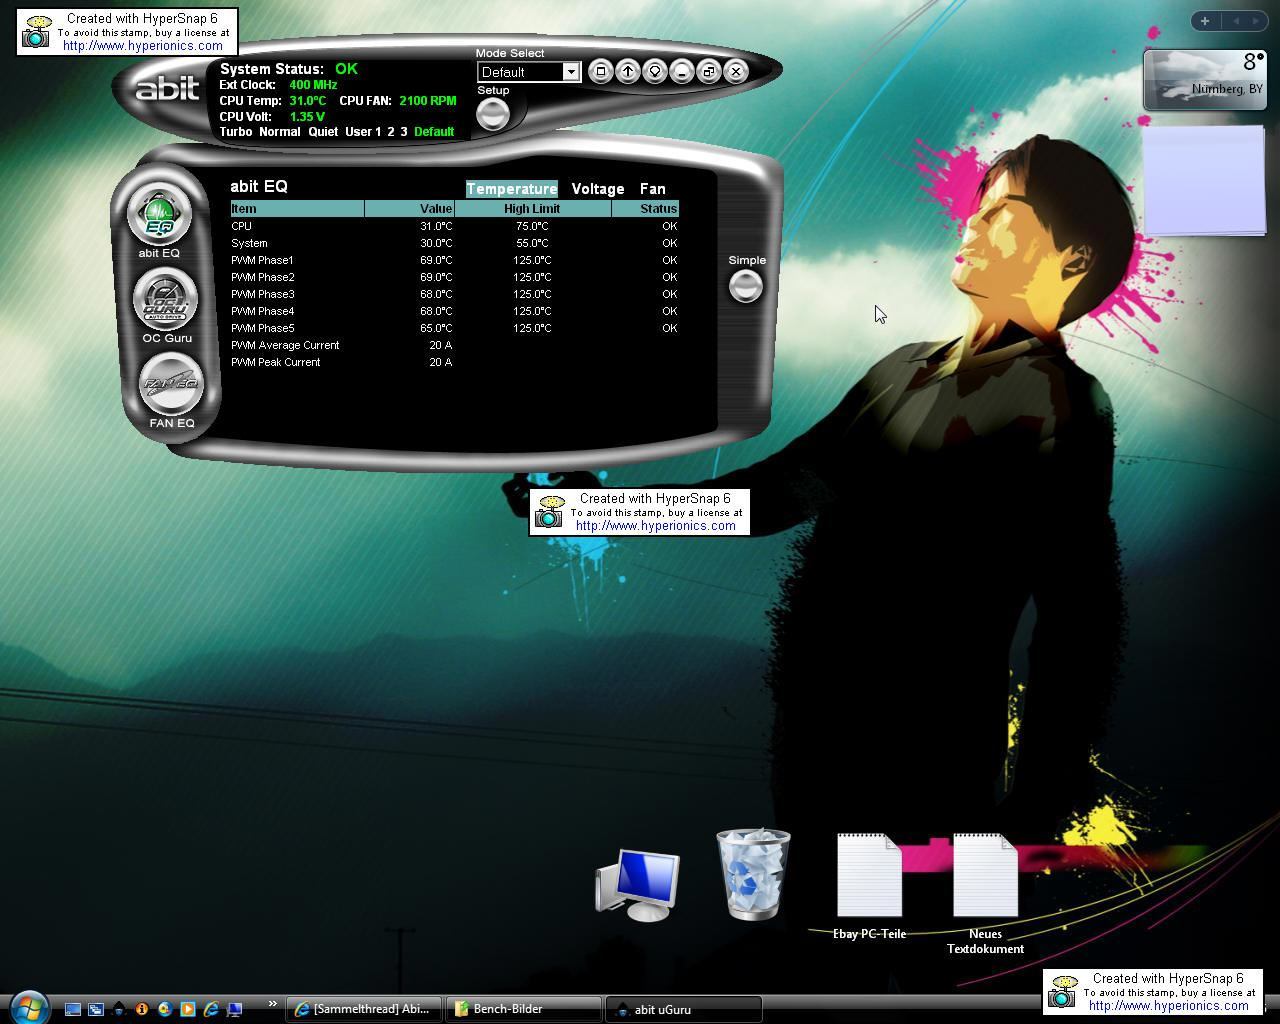Click the Status column header

(x=646, y=209)
